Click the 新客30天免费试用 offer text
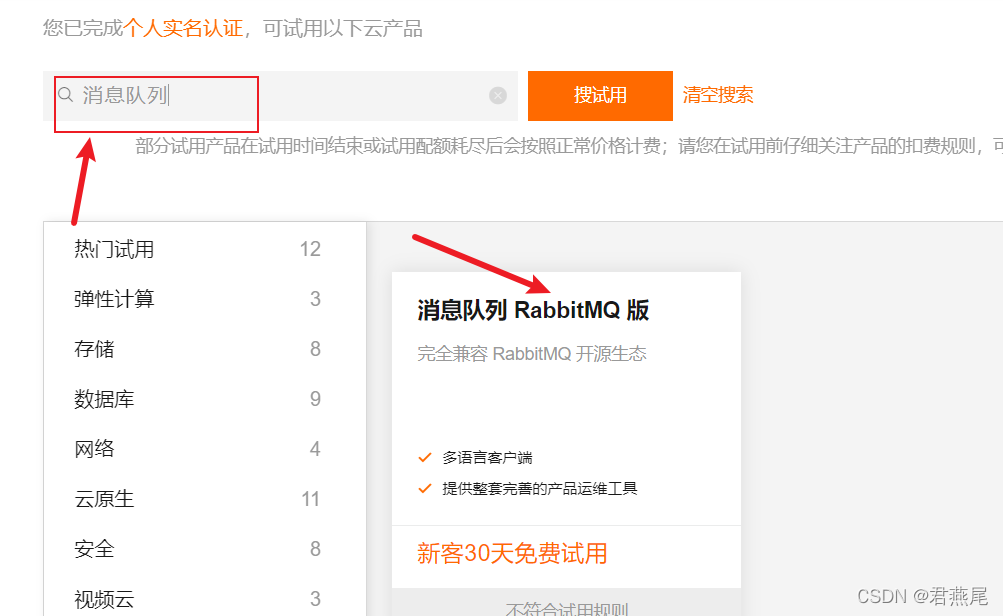The width and height of the screenshot is (1003, 616). coord(512,553)
